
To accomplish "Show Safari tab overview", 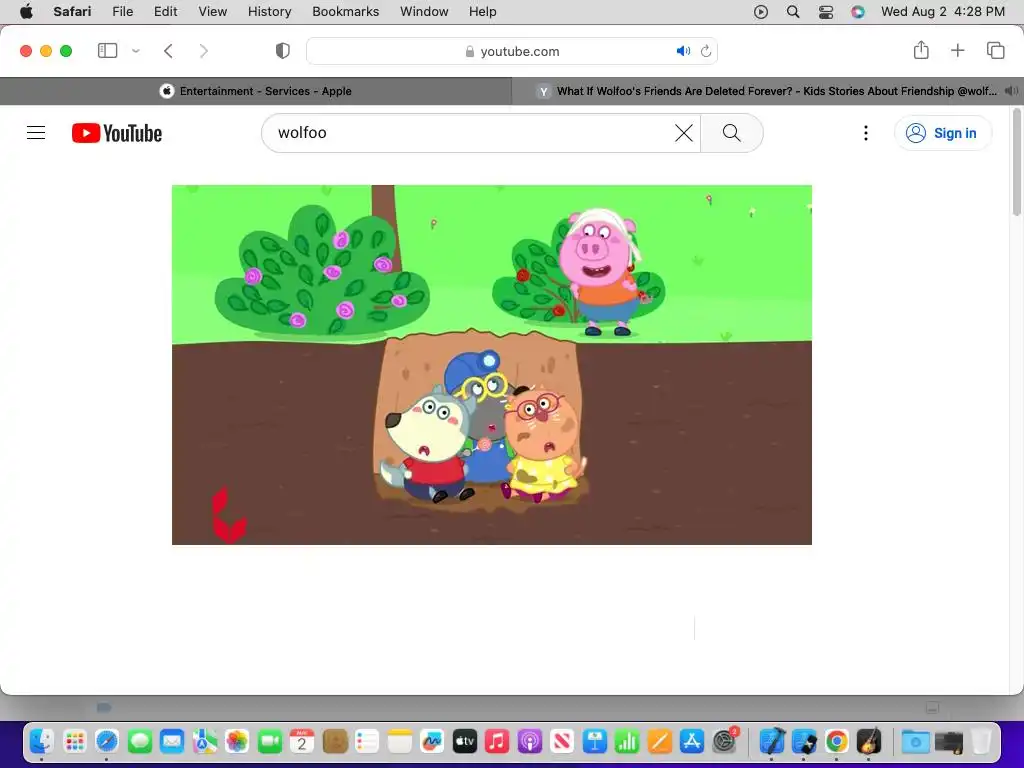I will (x=995, y=50).
